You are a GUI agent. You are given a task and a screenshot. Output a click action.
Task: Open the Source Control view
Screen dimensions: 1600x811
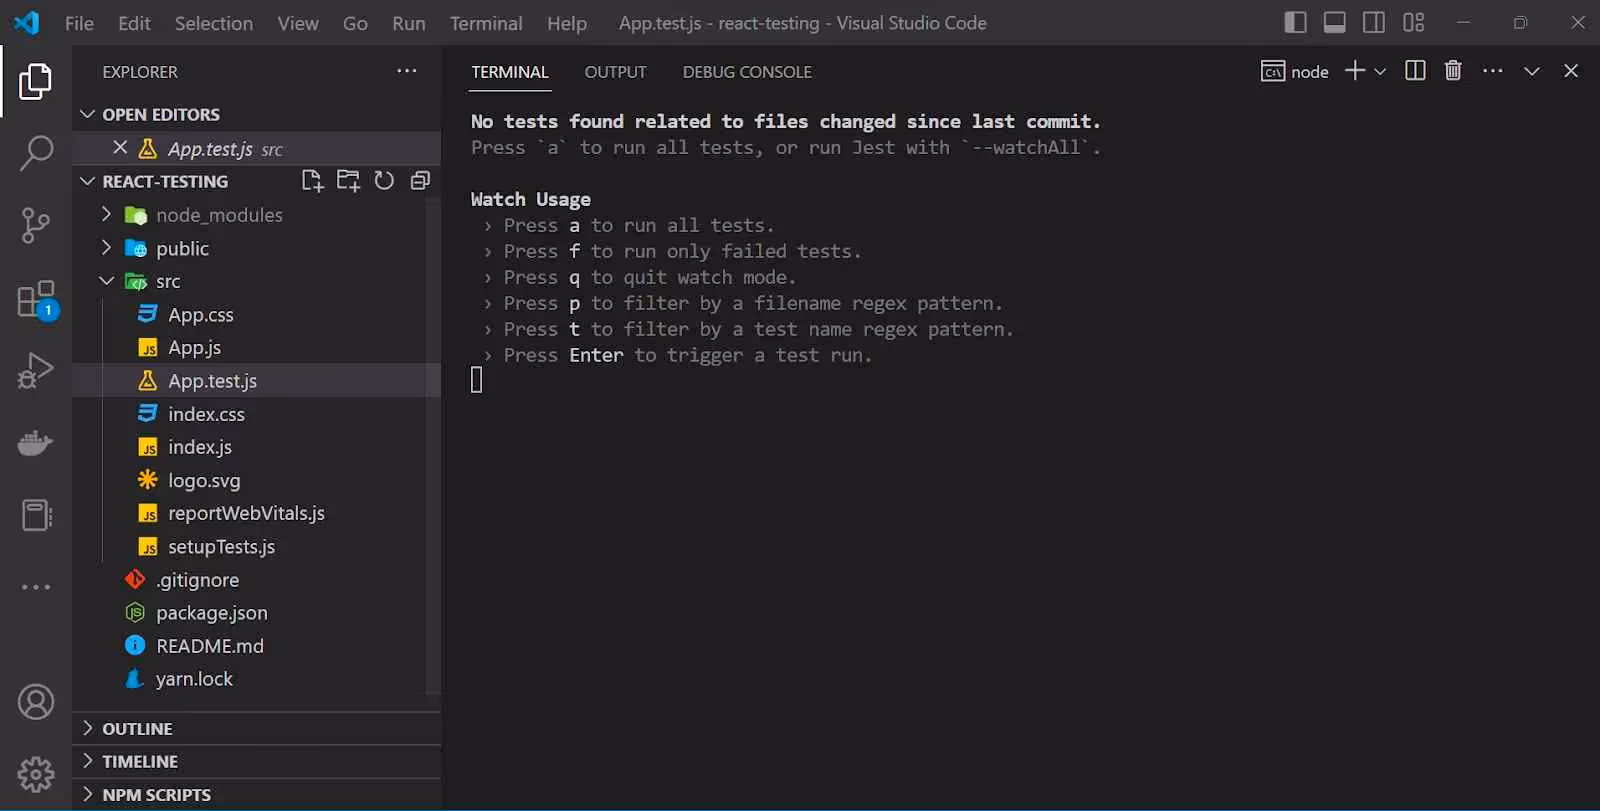[36, 225]
